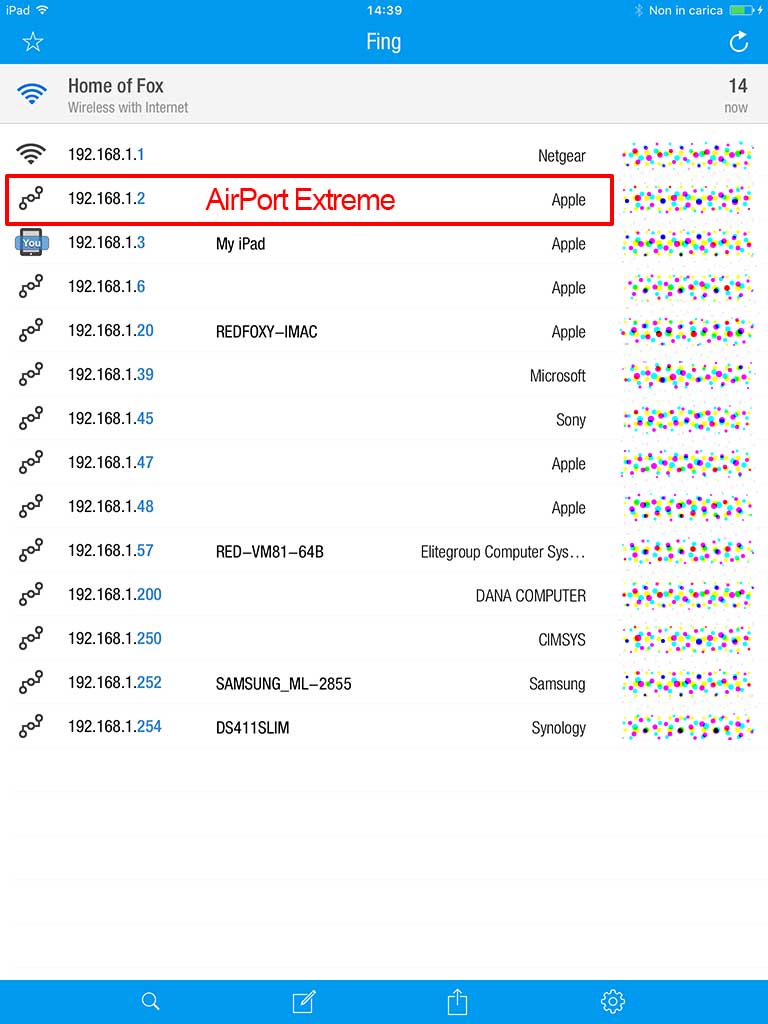Image resolution: width=768 pixels, height=1024 pixels.
Task: Tap the node icon for 192.168.1.254
Action: click(x=31, y=726)
